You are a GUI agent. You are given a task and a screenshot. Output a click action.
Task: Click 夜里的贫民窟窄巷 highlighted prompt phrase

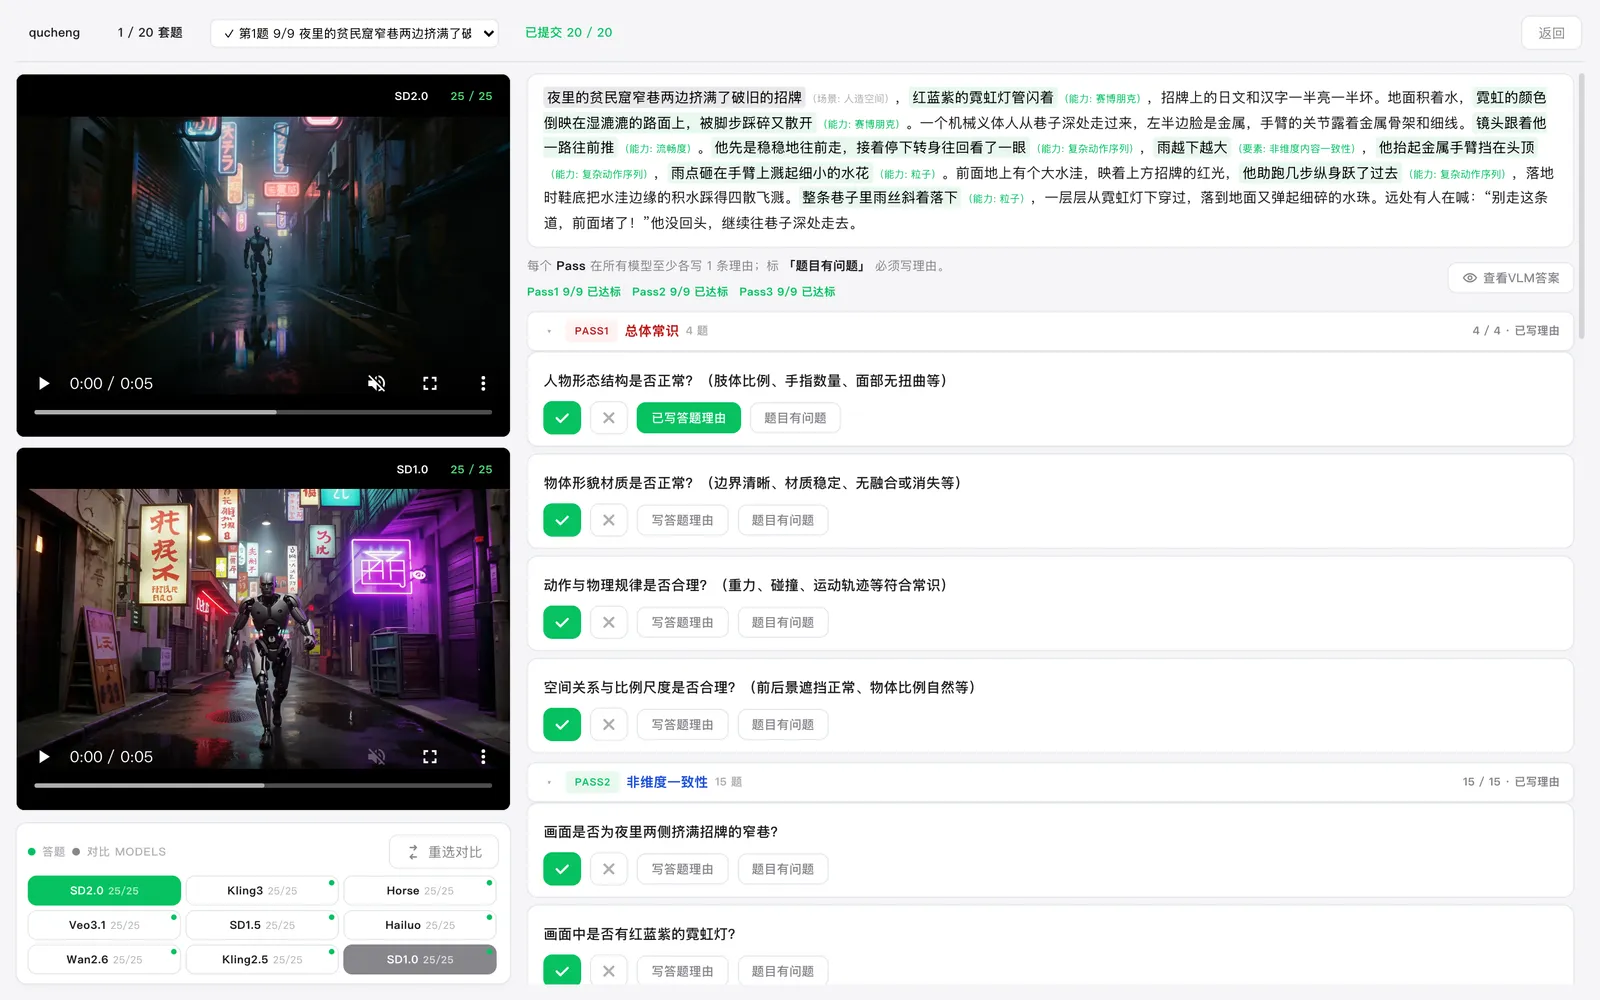click(x=674, y=97)
